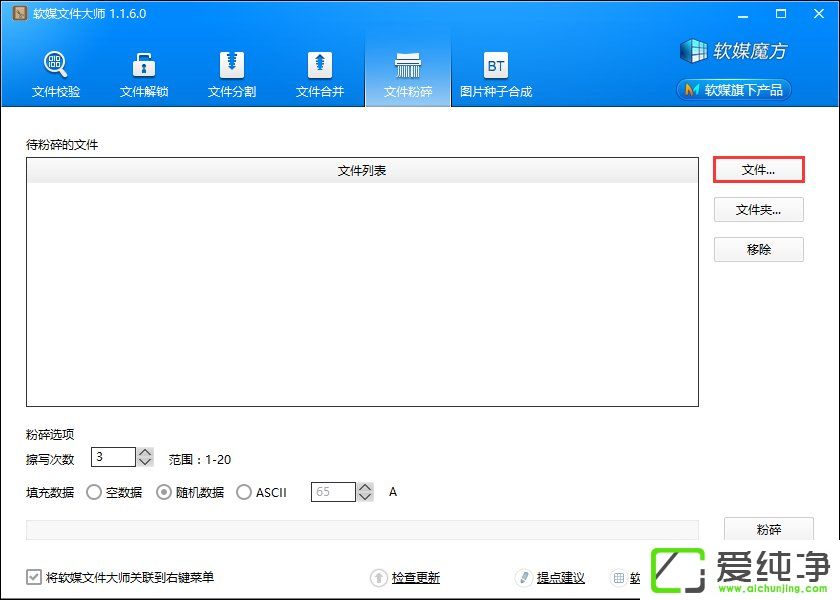Image resolution: width=840 pixels, height=600 pixels.
Task: Switch to the 文件合并 file merge tool
Action: tap(320, 74)
